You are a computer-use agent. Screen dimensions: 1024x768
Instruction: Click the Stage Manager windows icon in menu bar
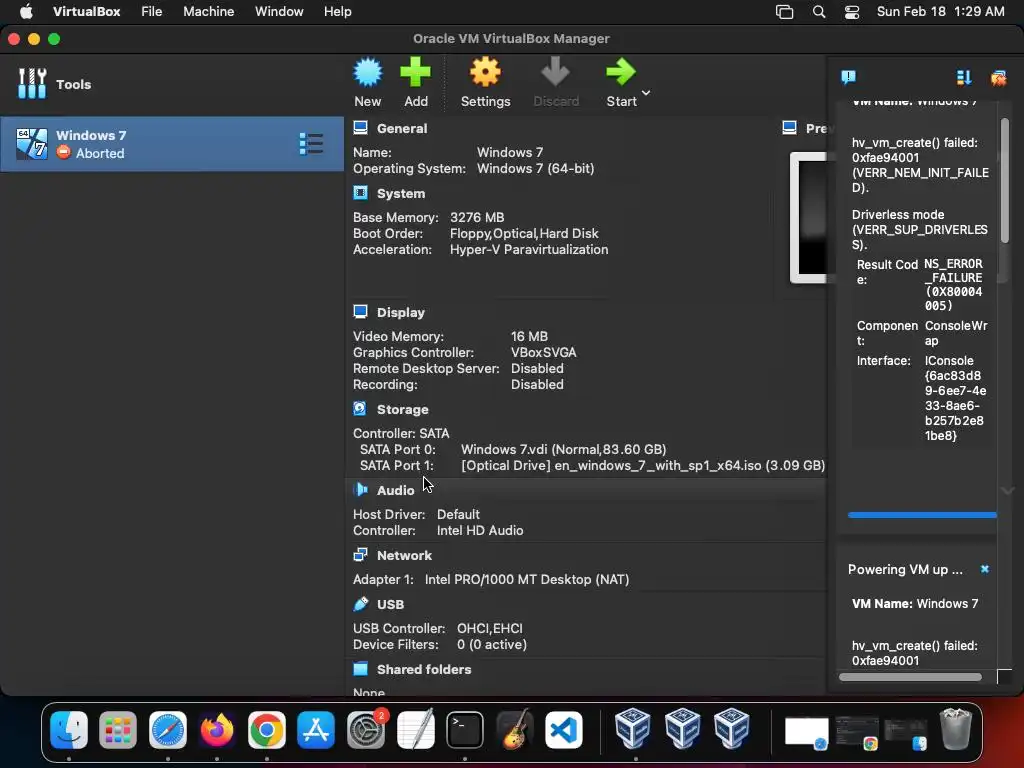click(784, 12)
